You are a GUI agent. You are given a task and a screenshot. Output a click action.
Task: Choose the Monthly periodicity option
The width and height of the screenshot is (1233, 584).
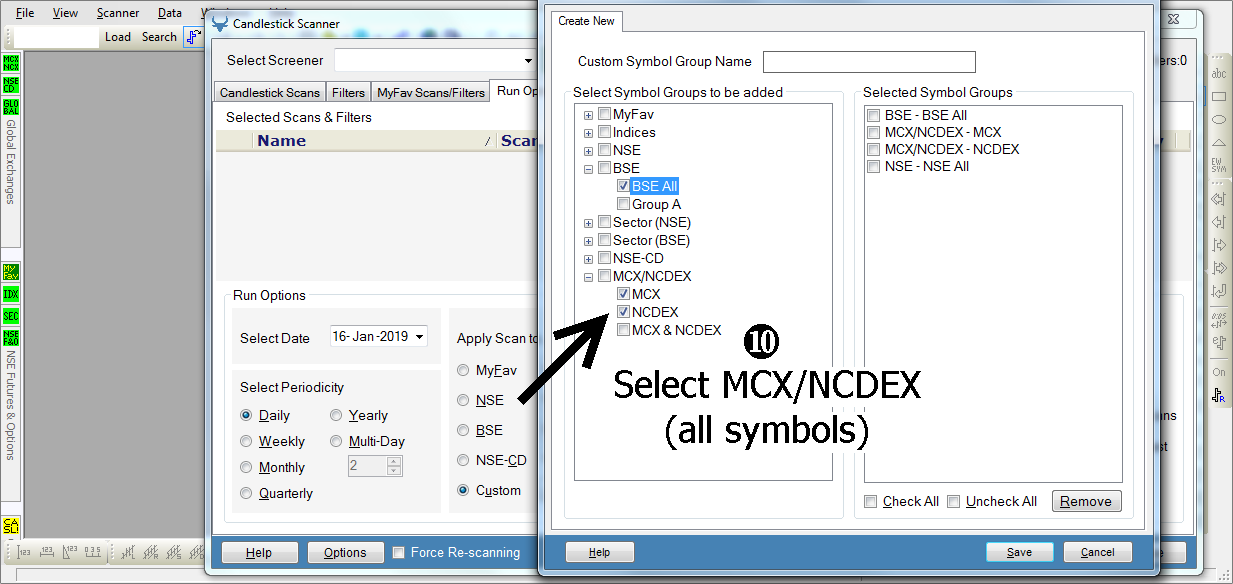pyautogui.click(x=246, y=467)
